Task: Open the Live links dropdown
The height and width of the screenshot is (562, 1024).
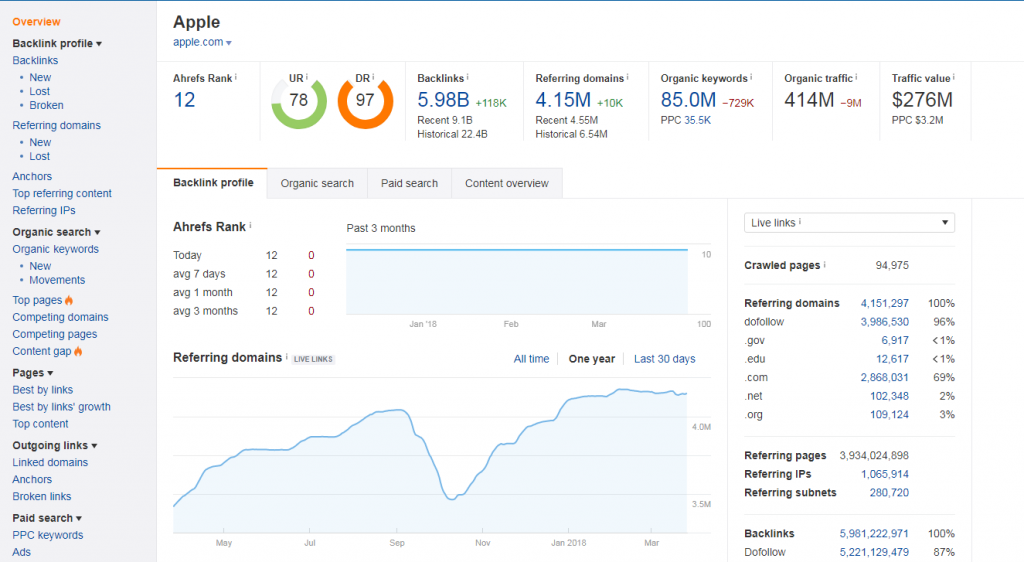Action: (x=849, y=223)
